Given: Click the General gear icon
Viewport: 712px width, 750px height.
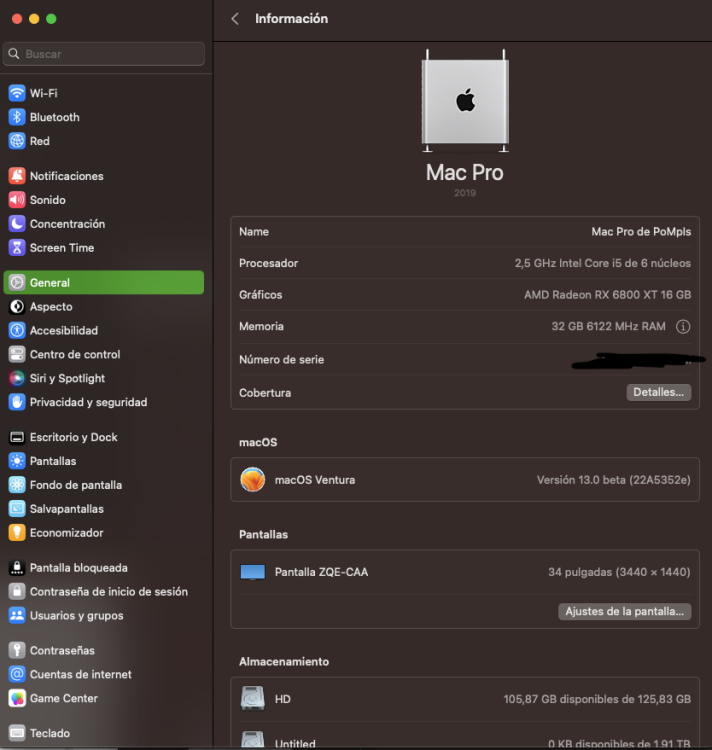Looking at the screenshot, I should [x=17, y=282].
